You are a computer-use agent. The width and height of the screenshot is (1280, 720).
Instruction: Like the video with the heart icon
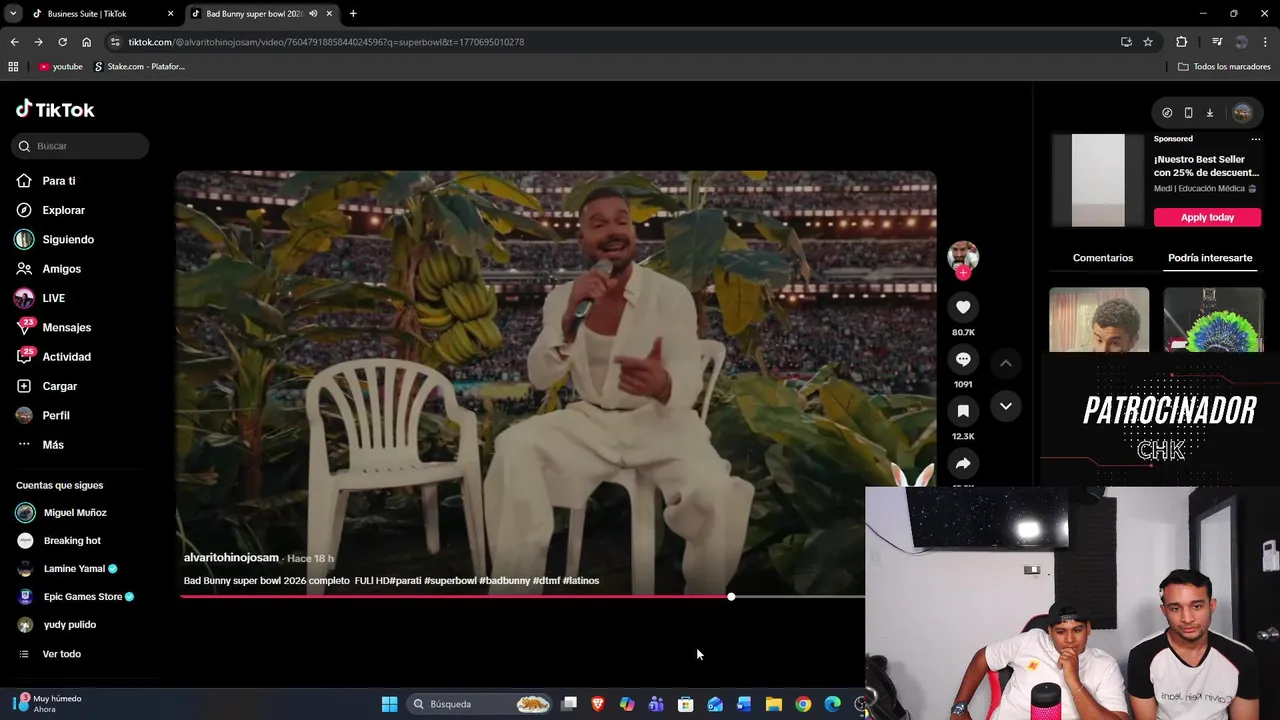click(x=963, y=307)
